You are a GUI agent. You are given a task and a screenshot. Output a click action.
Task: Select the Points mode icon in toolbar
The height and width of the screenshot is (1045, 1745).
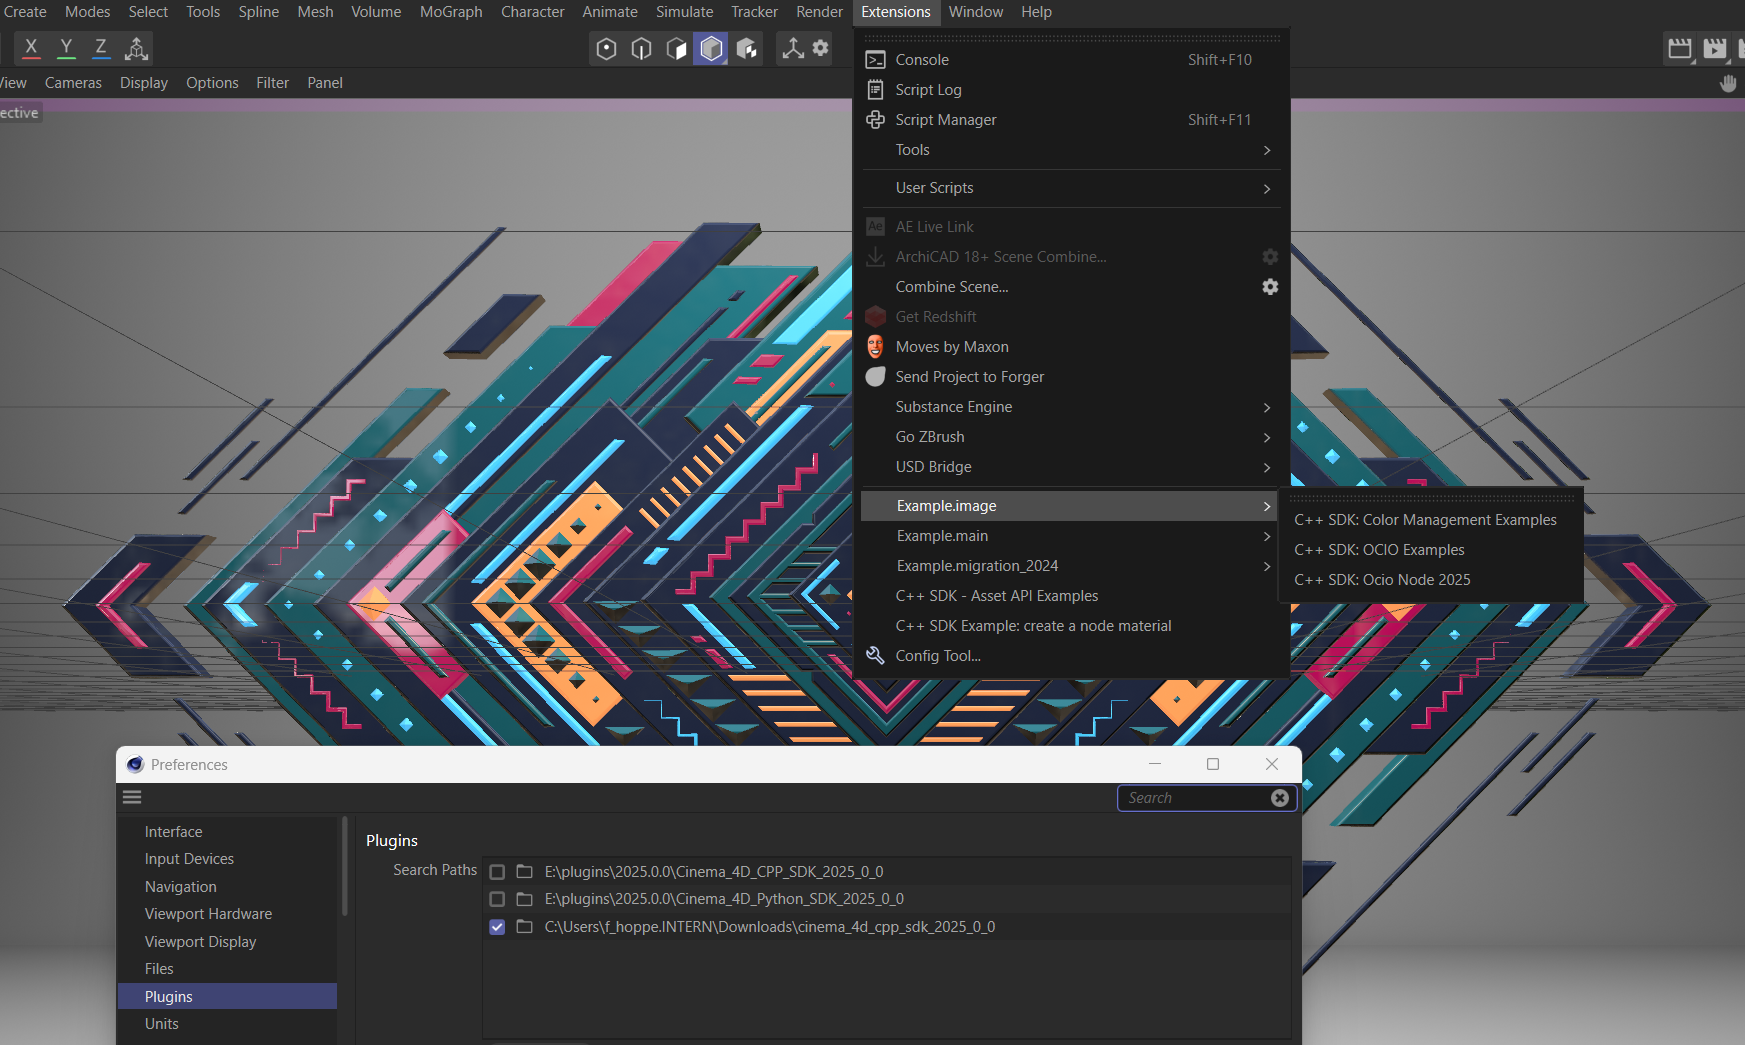(x=606, y=48)
